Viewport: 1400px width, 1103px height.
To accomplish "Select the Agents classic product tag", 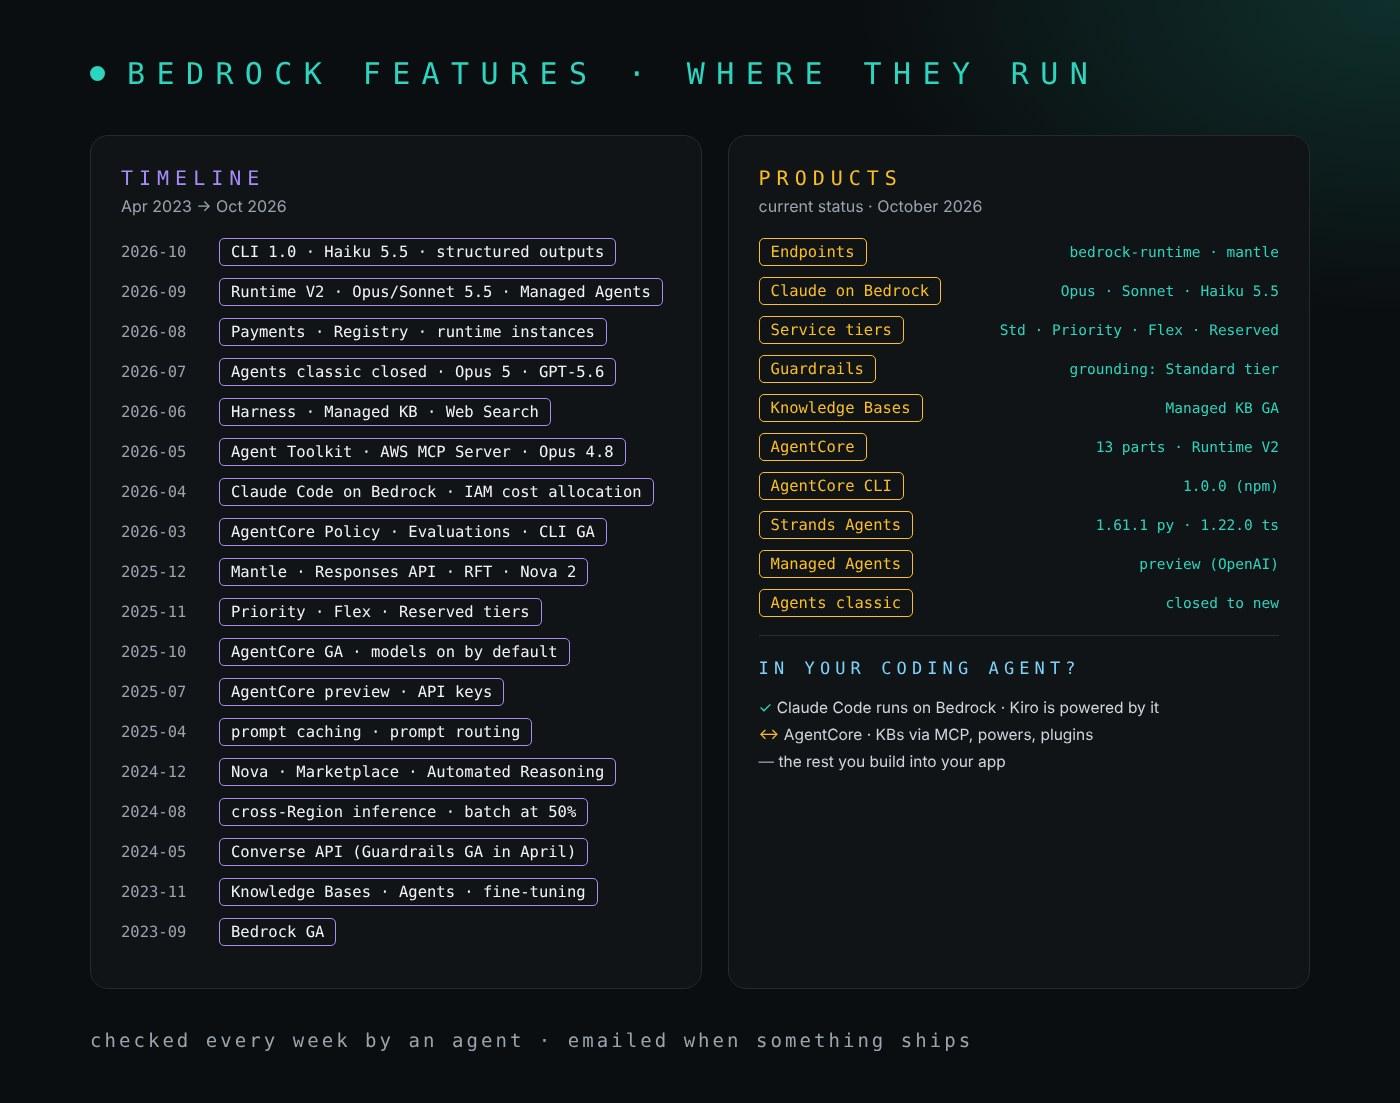I will (835, 603).
